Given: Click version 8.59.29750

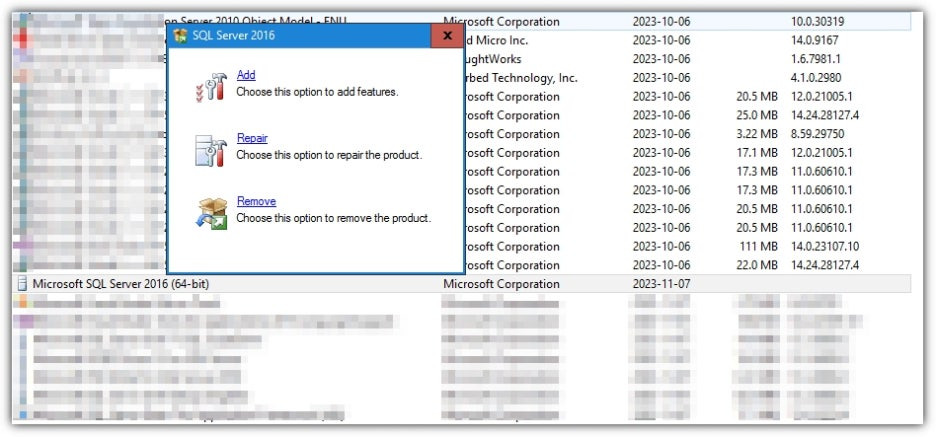Looking at the screenshot, I should (x=818, y=134).
